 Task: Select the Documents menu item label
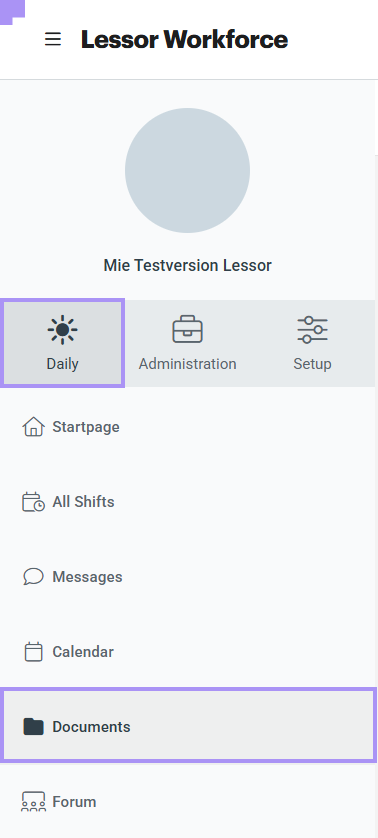click(x=91, y=727)
